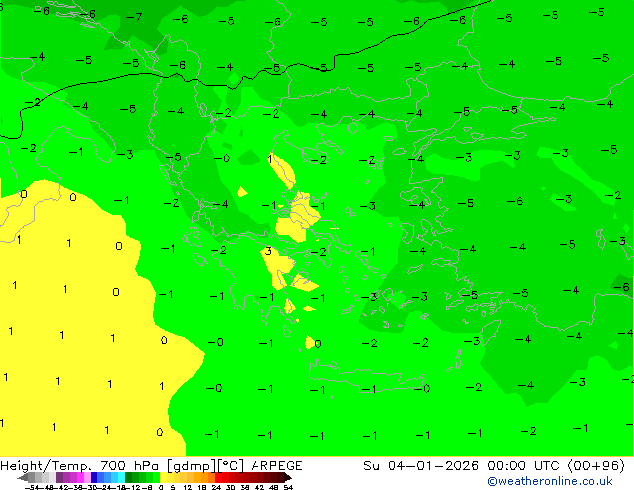Viewport: 634px width, 490px height.
Task: Click the magenta -36 legend swatch
Action: tap(80, 477)
